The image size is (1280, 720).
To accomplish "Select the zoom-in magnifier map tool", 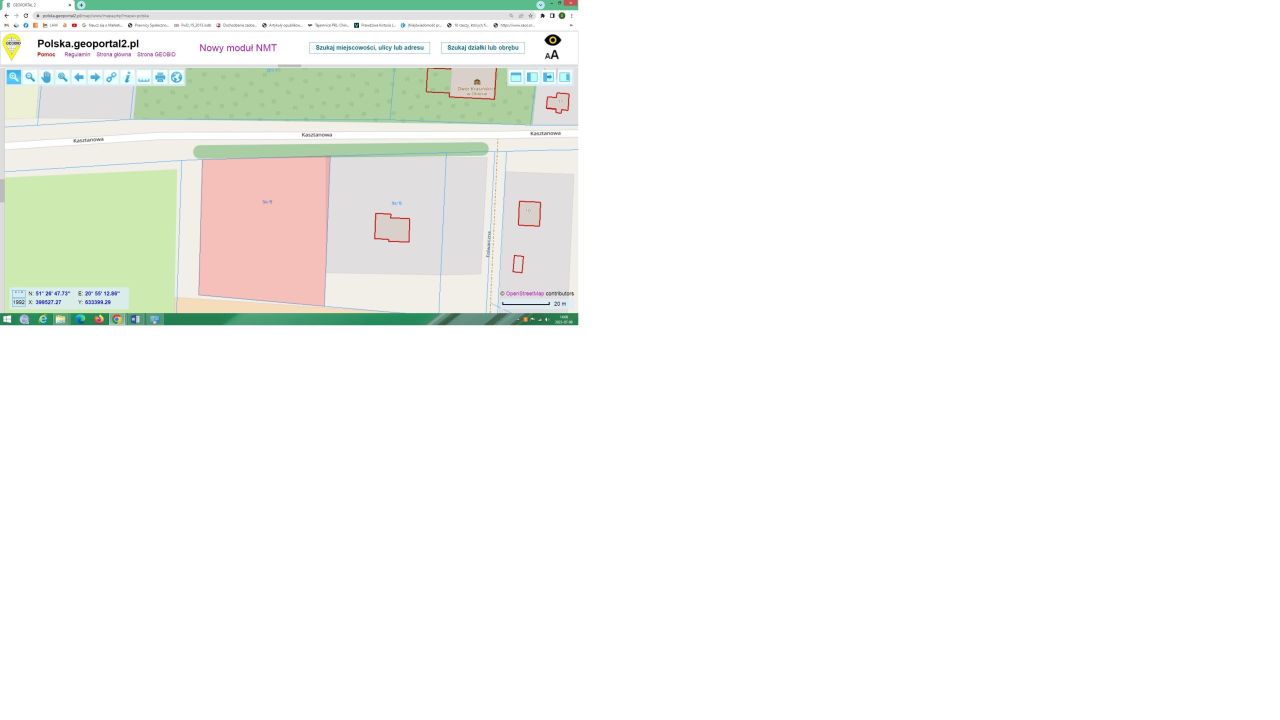I will (14, 77).
